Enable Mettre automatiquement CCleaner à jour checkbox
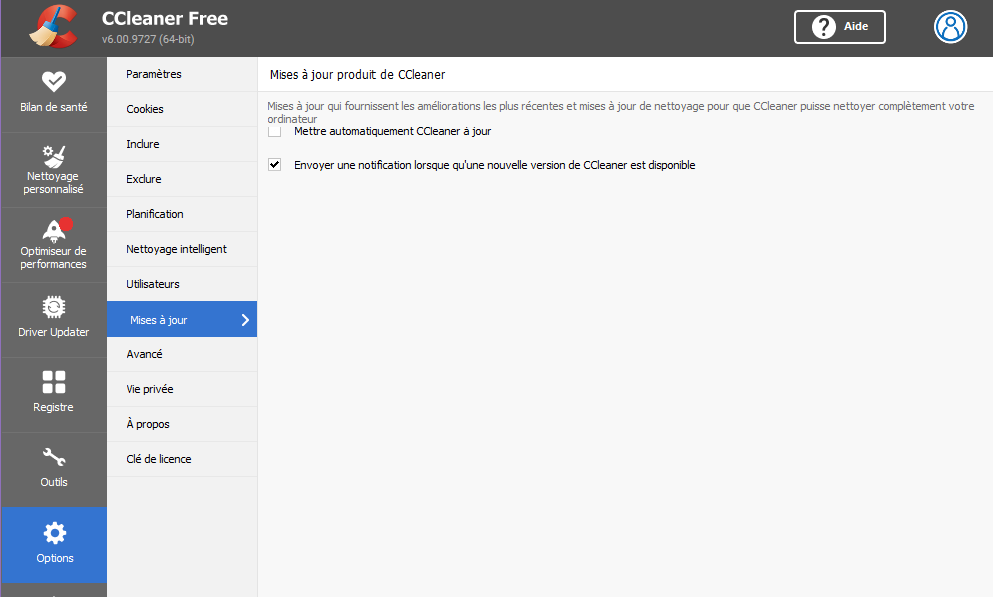 click(274, 131)
